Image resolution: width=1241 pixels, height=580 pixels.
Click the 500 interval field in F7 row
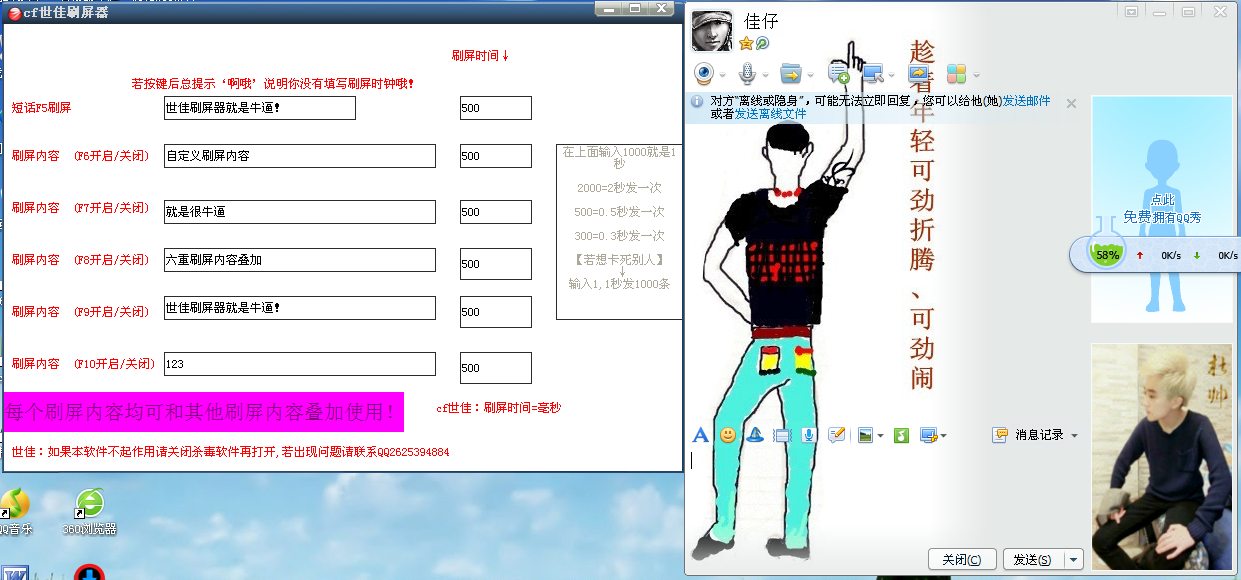496,212
